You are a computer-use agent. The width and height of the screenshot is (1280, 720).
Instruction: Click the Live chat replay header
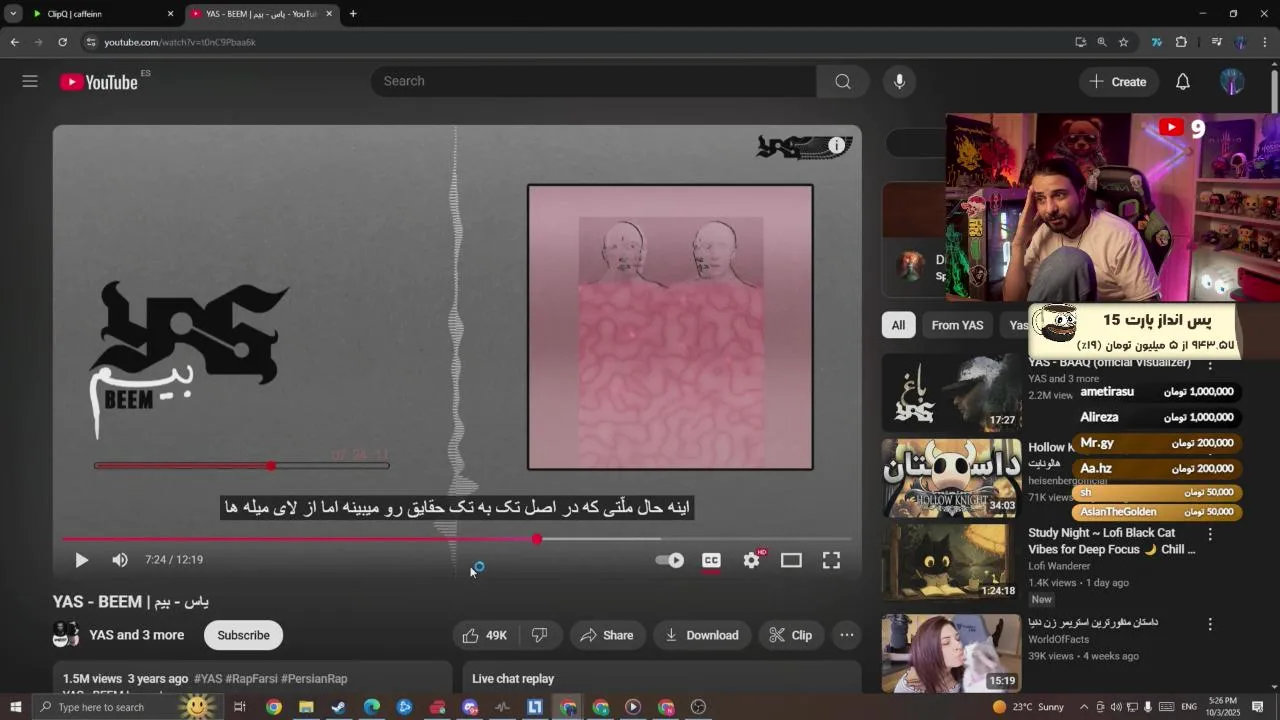pyautogui.click(x=513, y=678)
